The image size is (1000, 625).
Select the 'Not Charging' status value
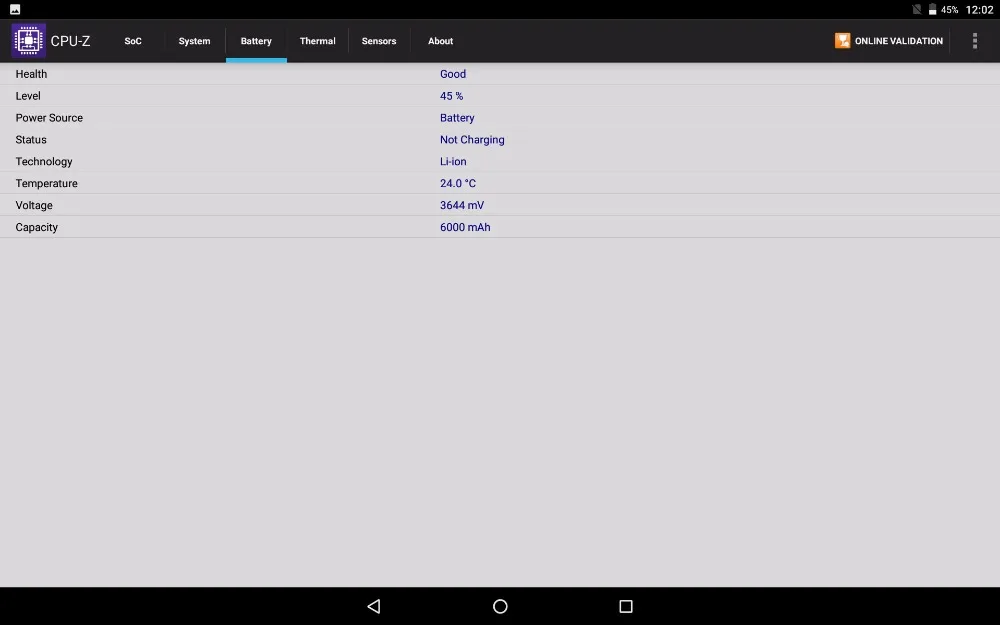[x=472, y=140]
